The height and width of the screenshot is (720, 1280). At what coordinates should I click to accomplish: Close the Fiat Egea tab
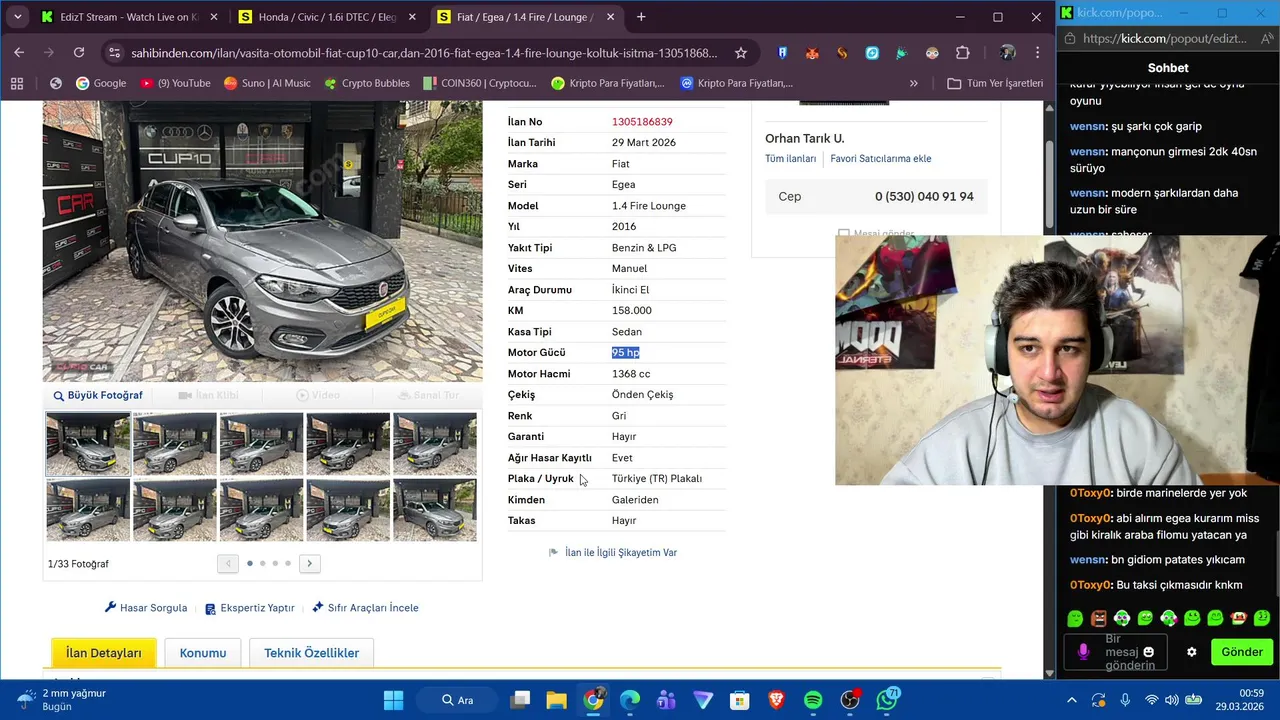point(609,17)
